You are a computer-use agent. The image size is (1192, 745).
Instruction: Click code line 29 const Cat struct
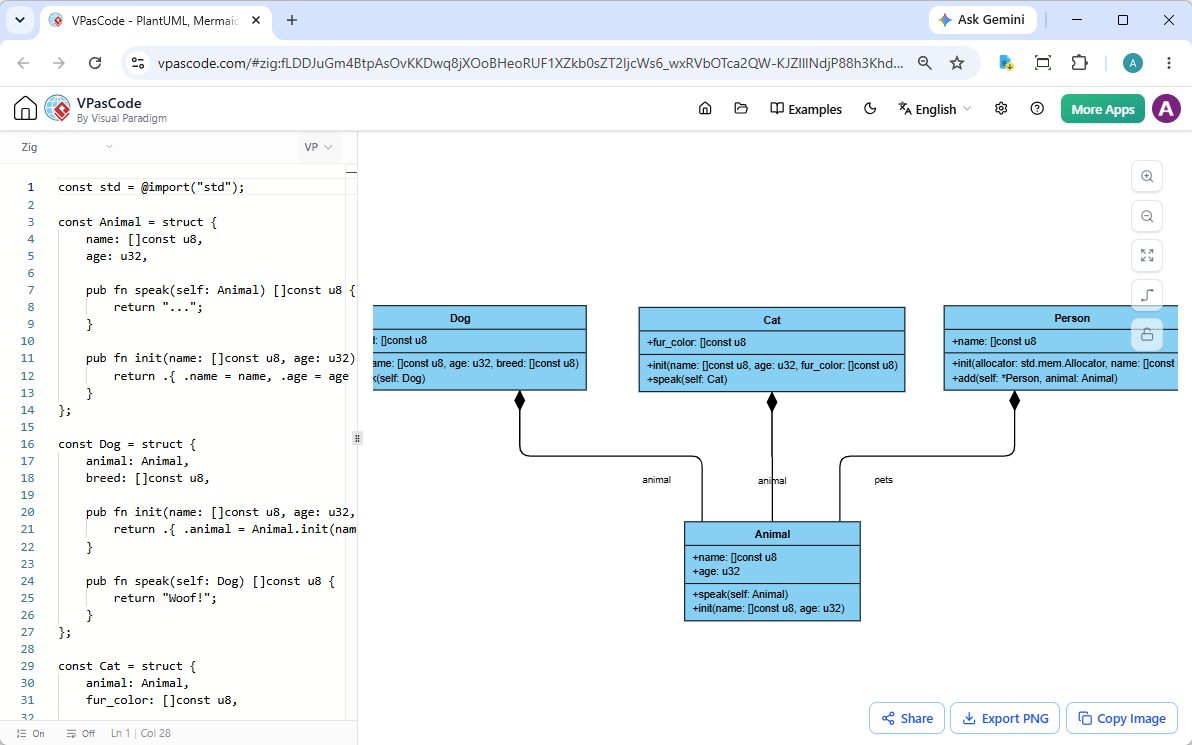[127, 666]
